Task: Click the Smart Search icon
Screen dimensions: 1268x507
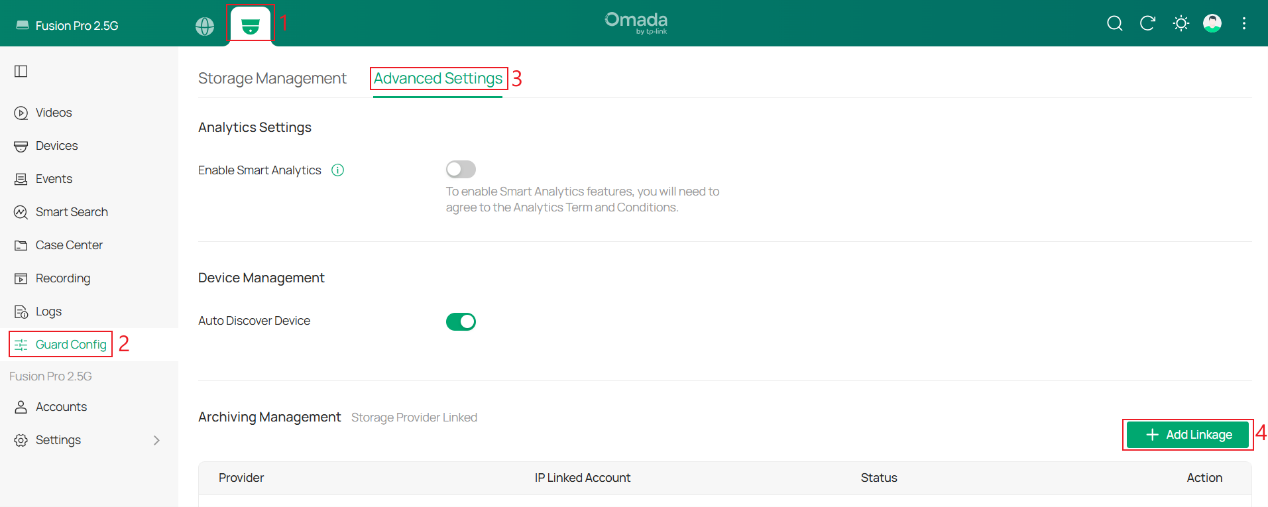Action: point(21,212)
